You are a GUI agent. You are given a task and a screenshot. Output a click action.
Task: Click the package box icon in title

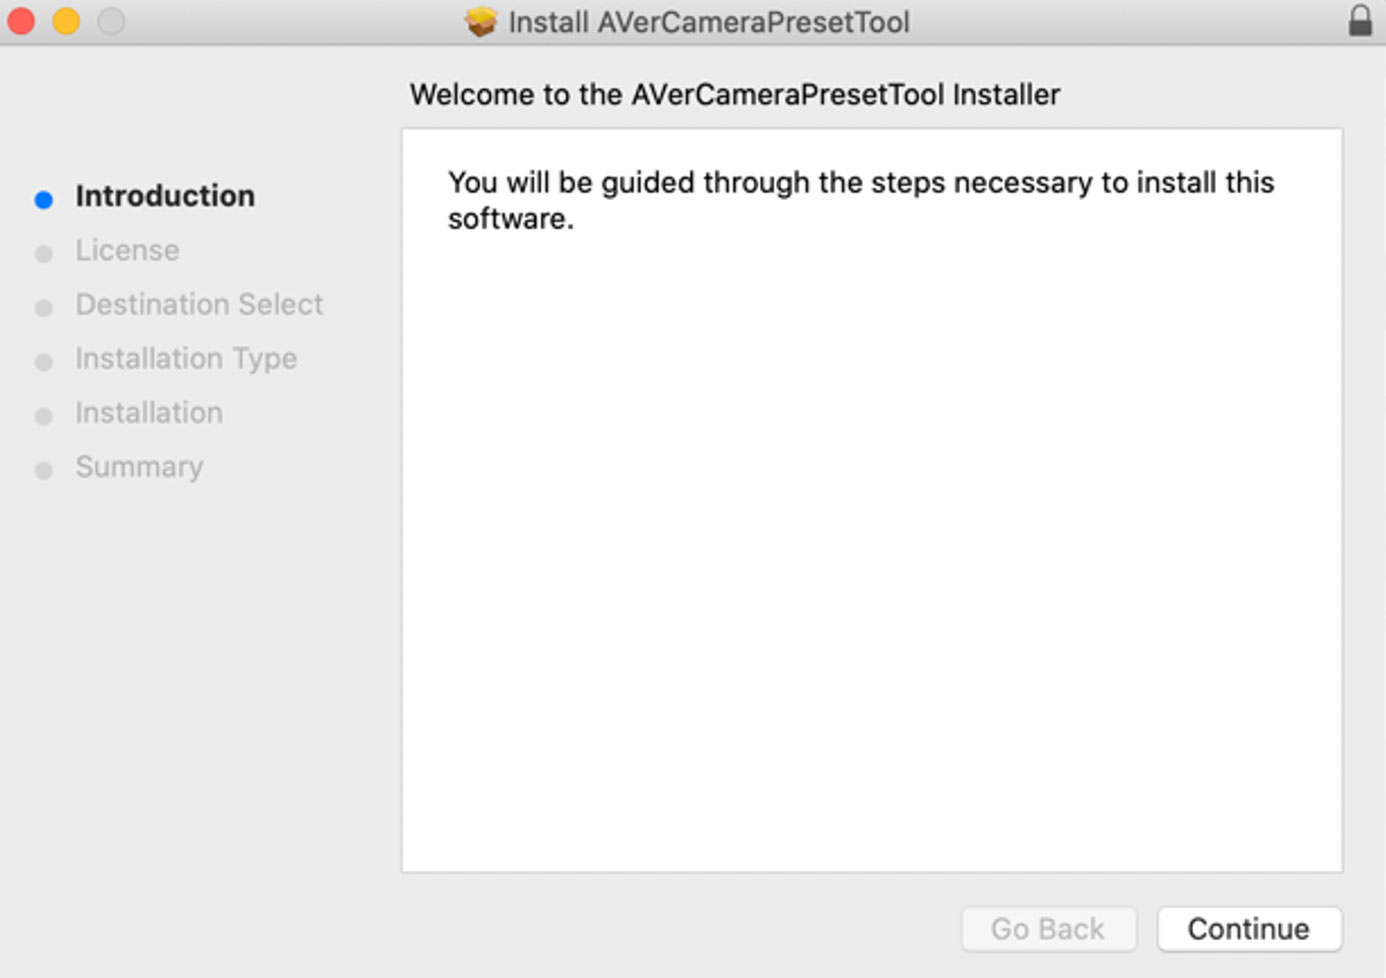tap(481, 22)
